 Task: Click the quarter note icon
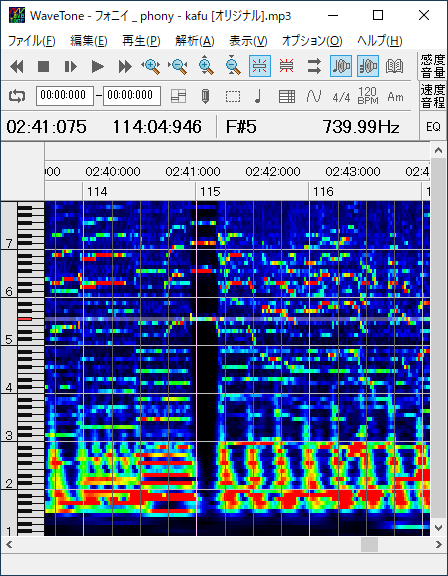(259, 97)
